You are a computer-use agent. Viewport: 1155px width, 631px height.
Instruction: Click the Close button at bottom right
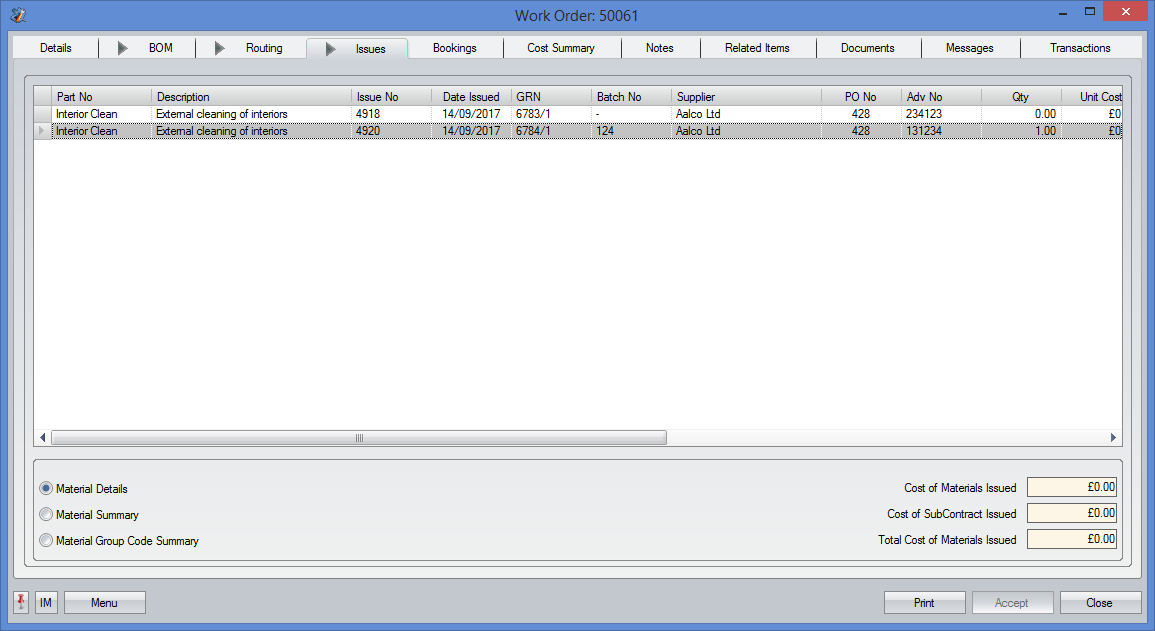(x=1100, y=602)
